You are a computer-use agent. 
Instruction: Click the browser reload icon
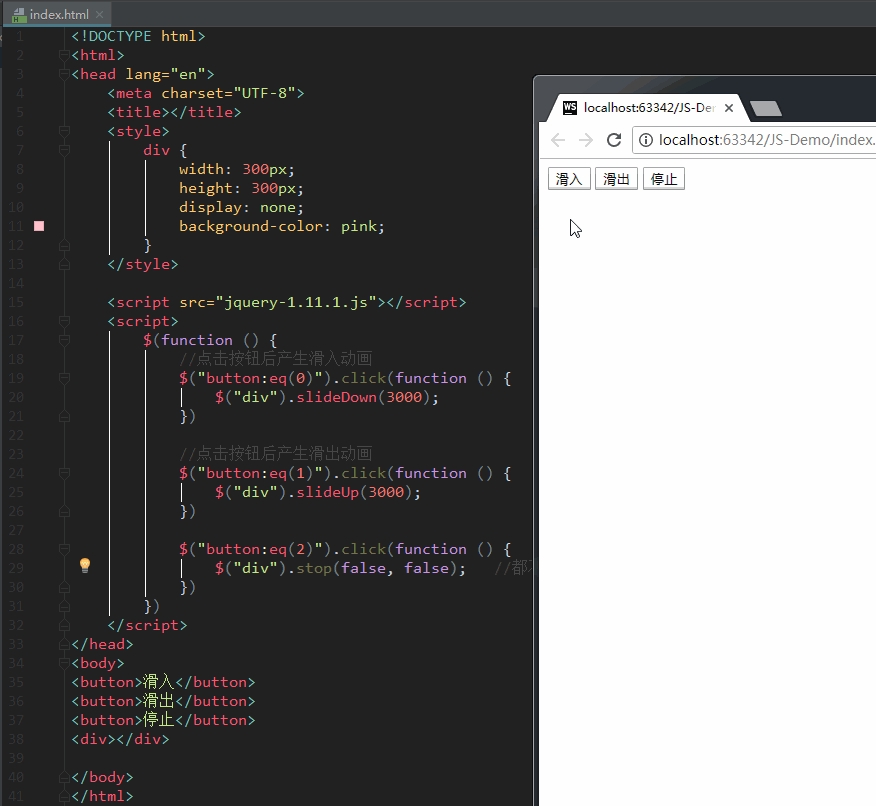pos(614,140)
